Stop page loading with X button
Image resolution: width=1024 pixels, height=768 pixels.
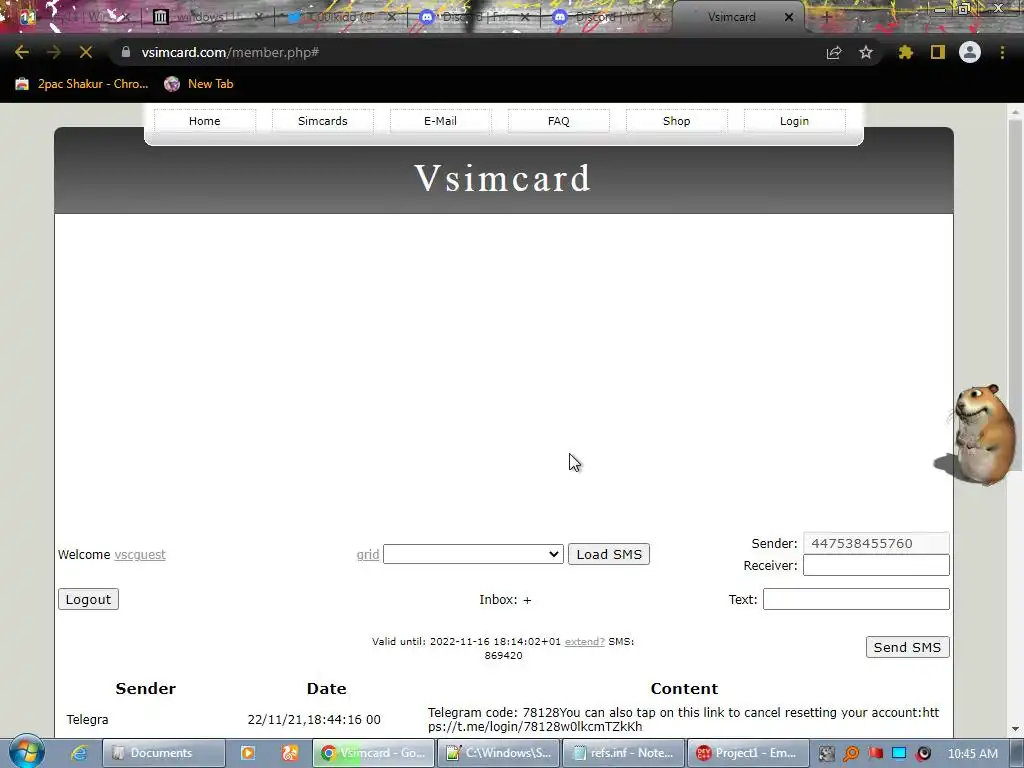pyautogui.click(x=86, y=52)
